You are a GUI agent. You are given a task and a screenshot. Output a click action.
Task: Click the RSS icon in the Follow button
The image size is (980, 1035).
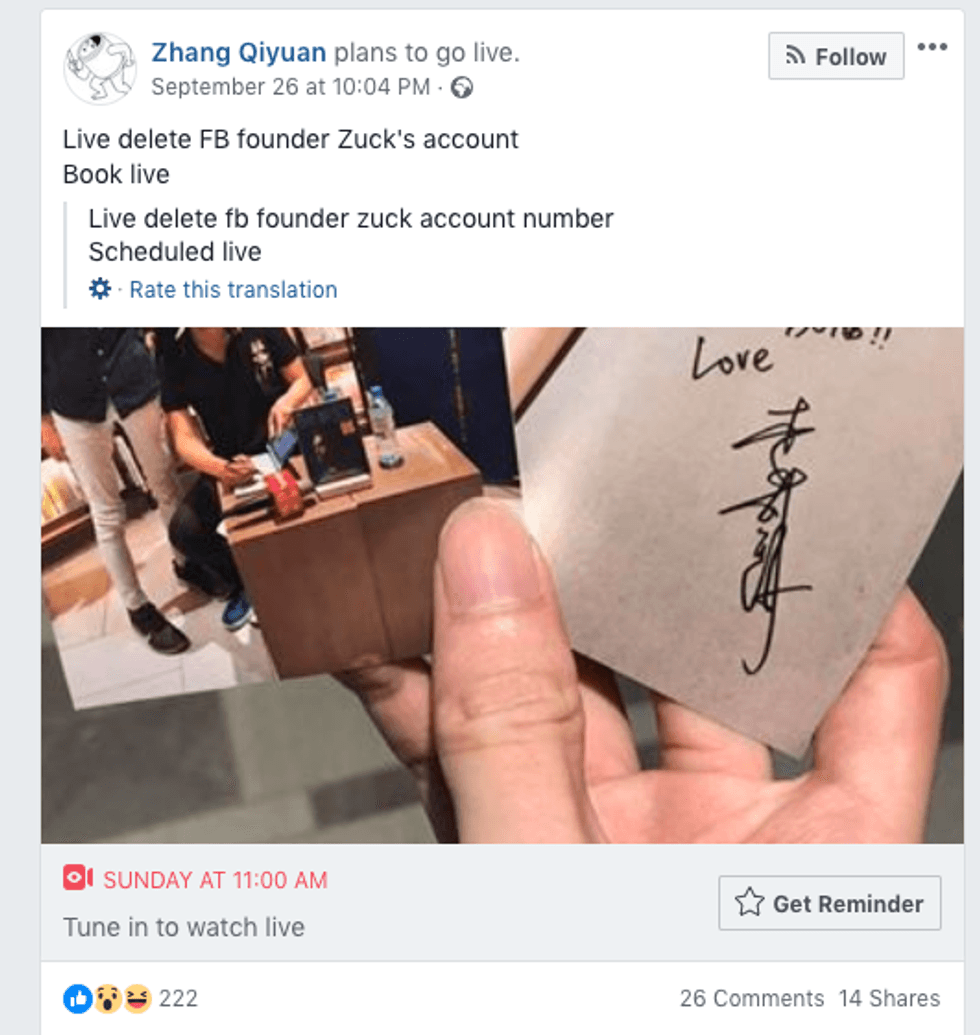(795, 55)
